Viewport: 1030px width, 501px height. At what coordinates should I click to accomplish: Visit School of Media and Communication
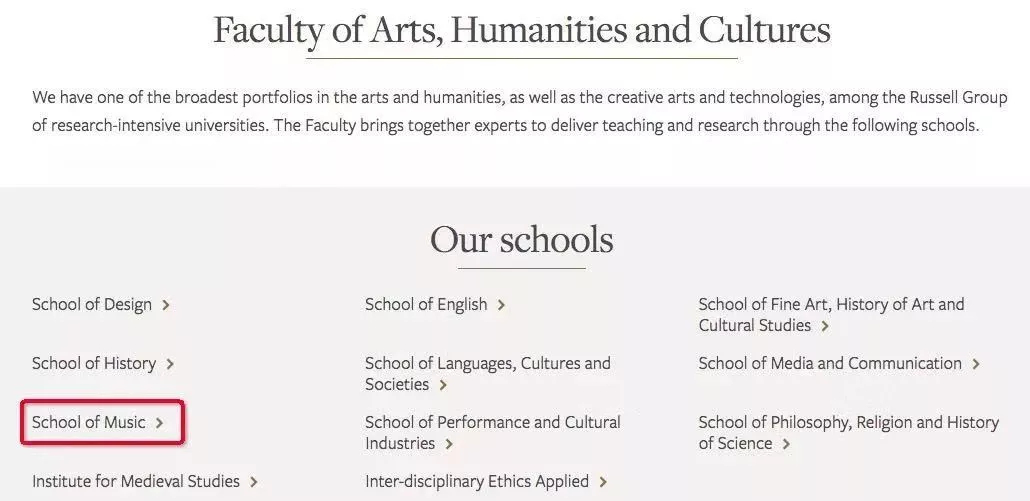click(x=830, y=364)
